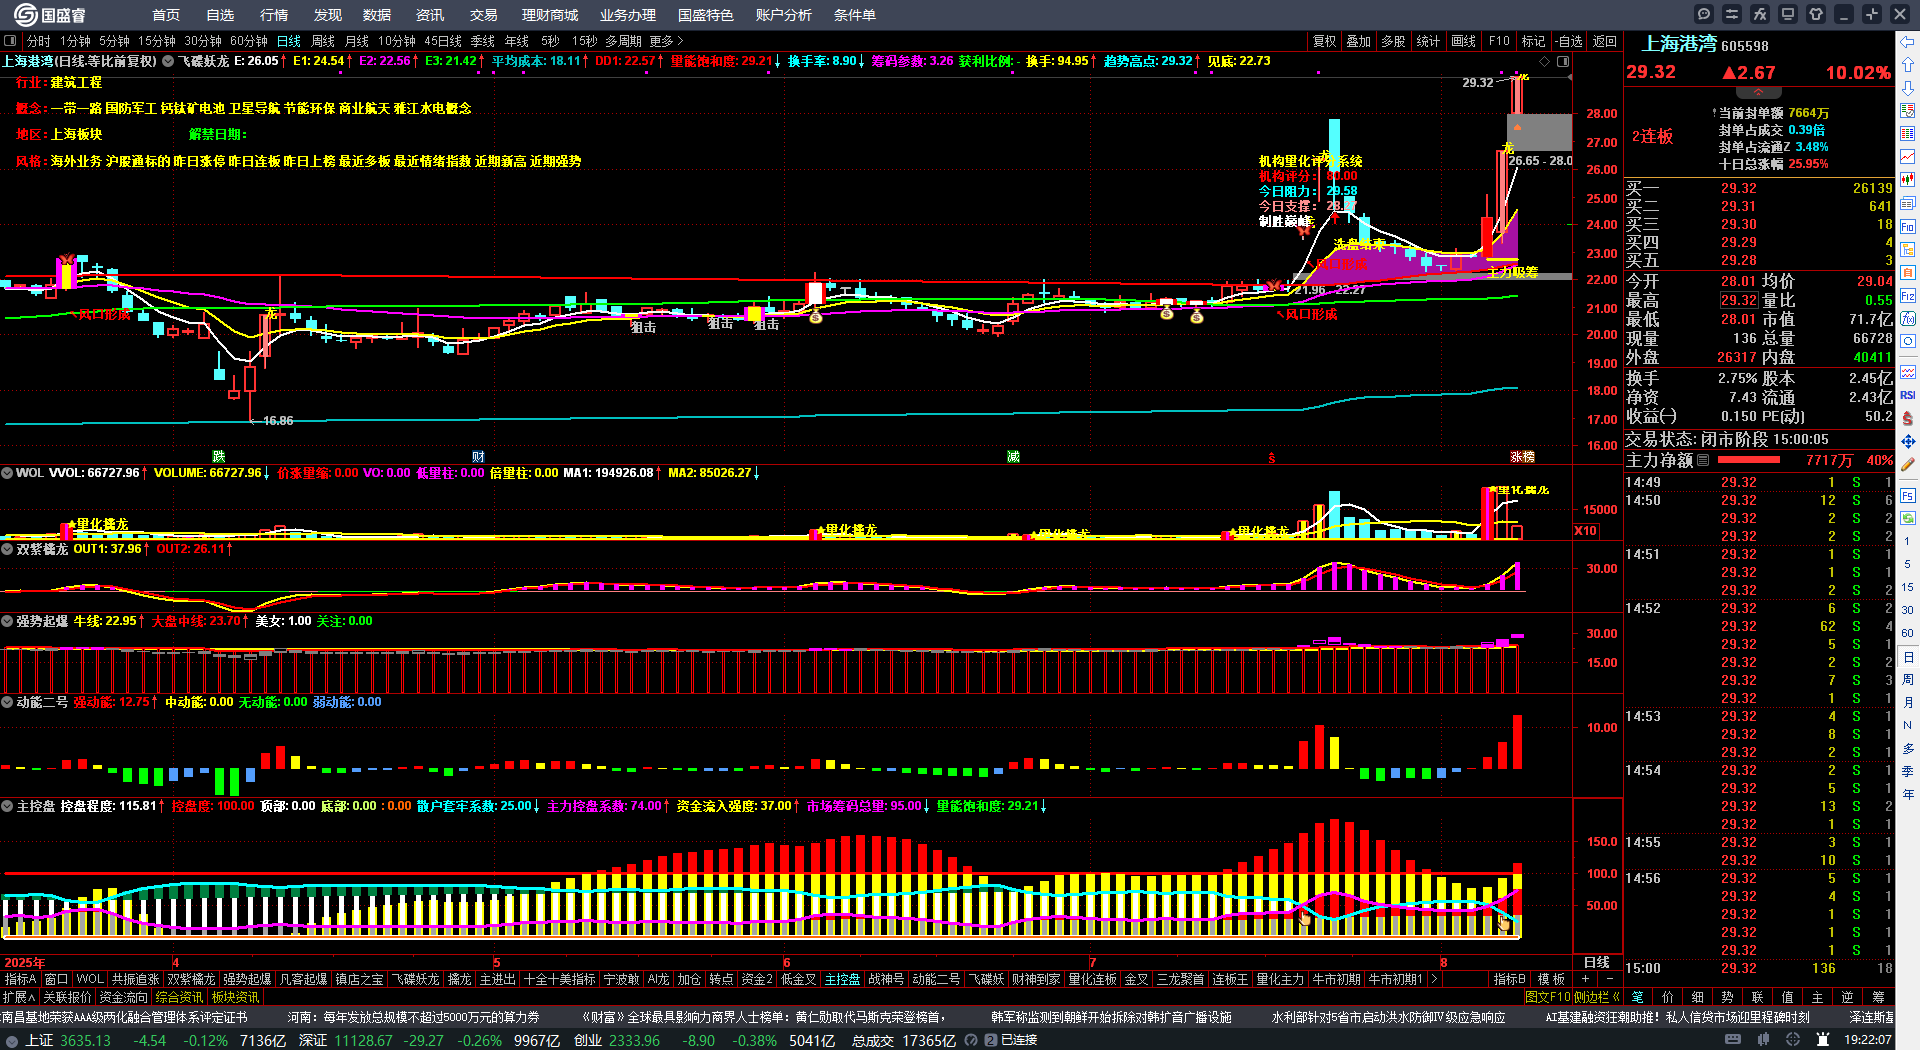Screen dimensions: 1920x1050
Task: Open the skin shirt icon in title bar
Action: [1816, 14]
